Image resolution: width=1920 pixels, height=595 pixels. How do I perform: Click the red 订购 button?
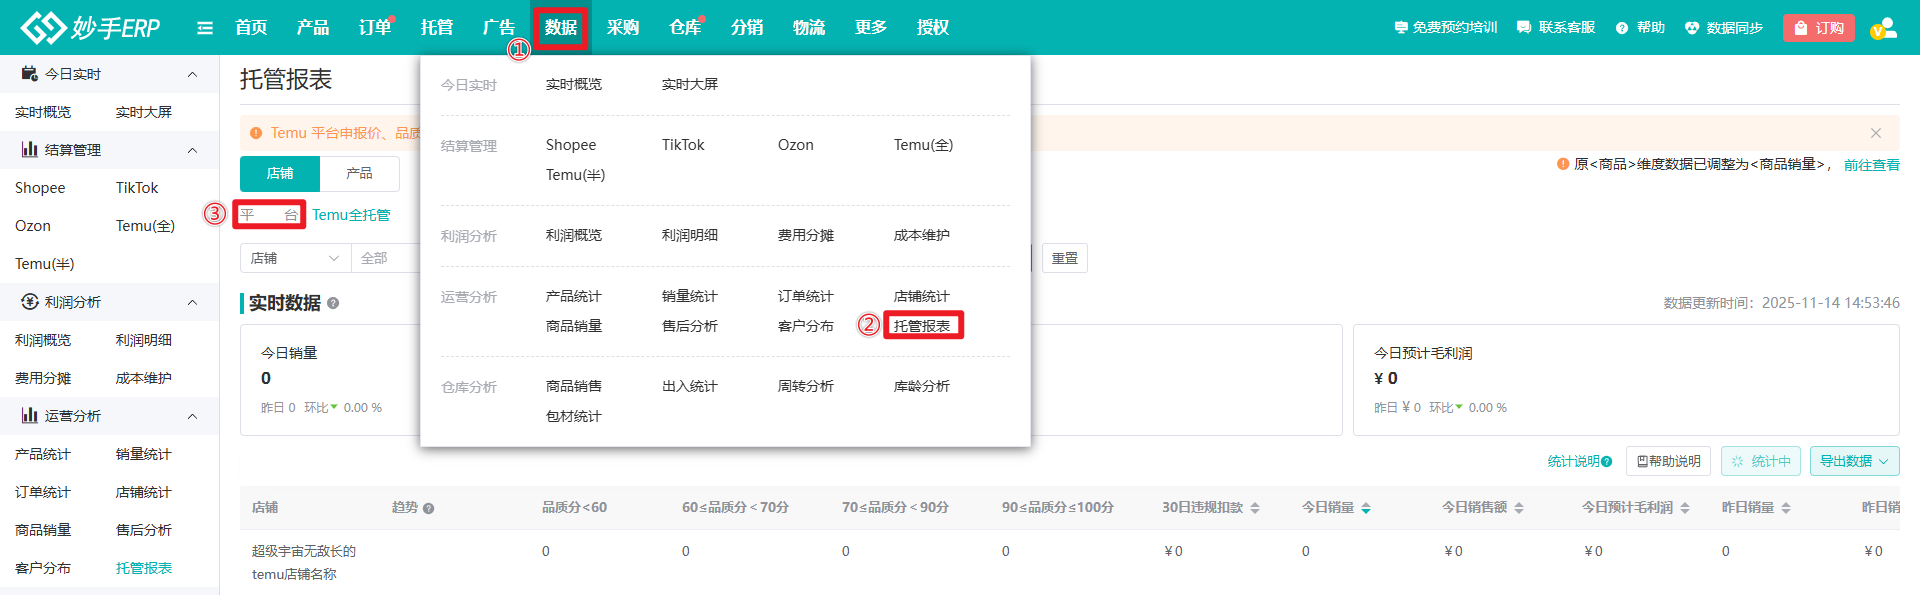click(1818, 28)
